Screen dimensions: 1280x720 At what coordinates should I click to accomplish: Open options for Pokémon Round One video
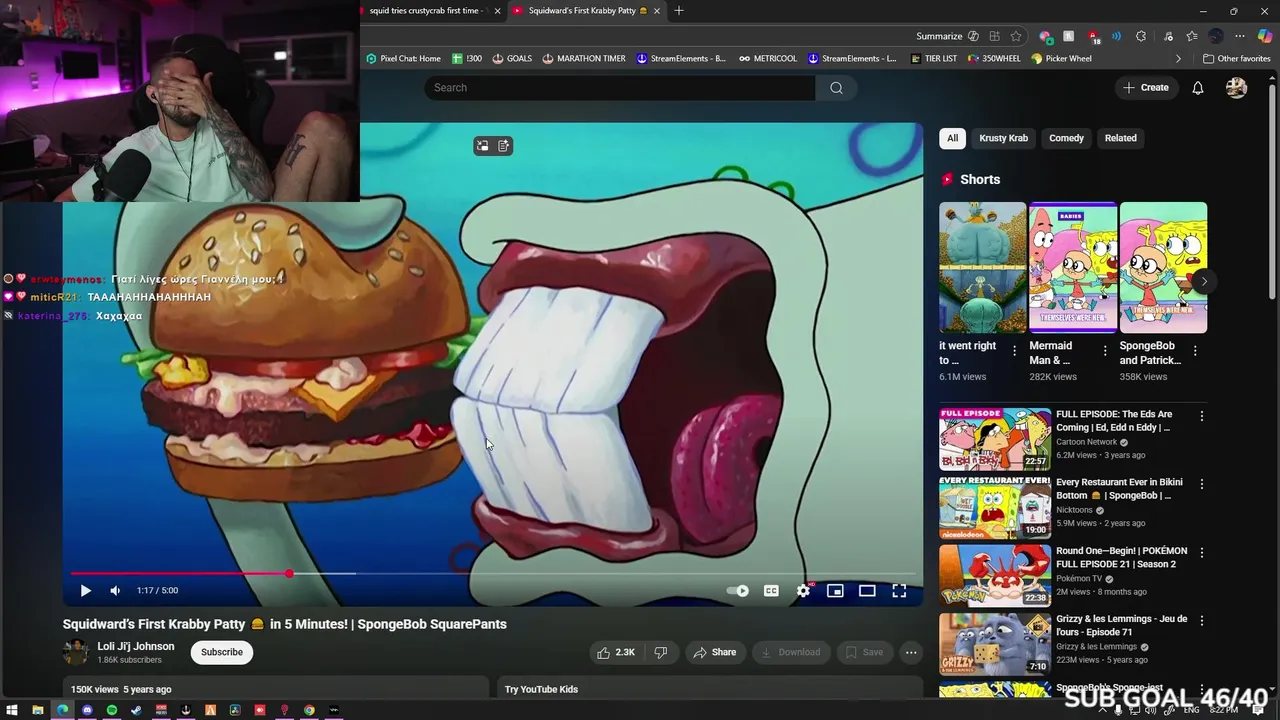point(1202,553)
